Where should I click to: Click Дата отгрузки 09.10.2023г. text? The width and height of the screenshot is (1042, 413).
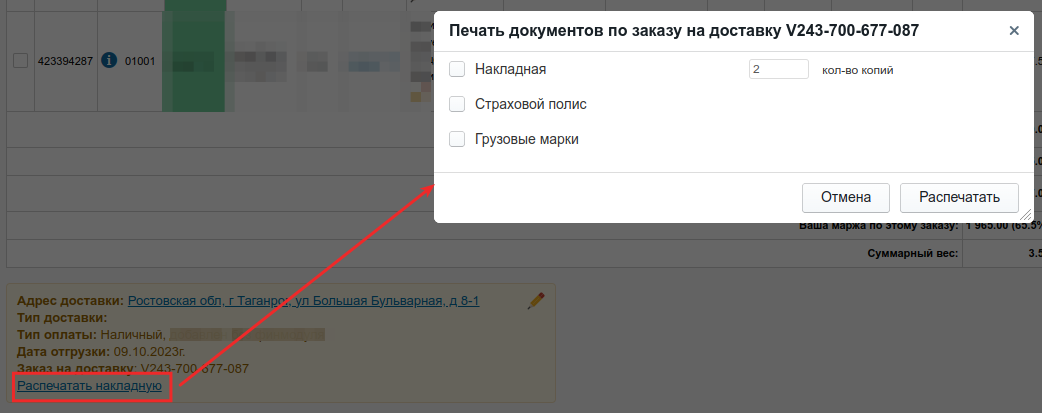click(x=101, y=352)
